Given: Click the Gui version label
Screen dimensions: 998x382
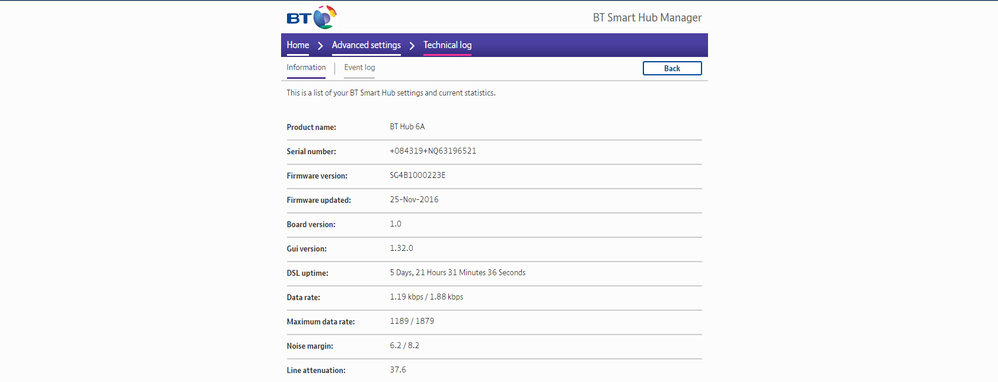Looking at the screenshot, I should tap(308, 248).
